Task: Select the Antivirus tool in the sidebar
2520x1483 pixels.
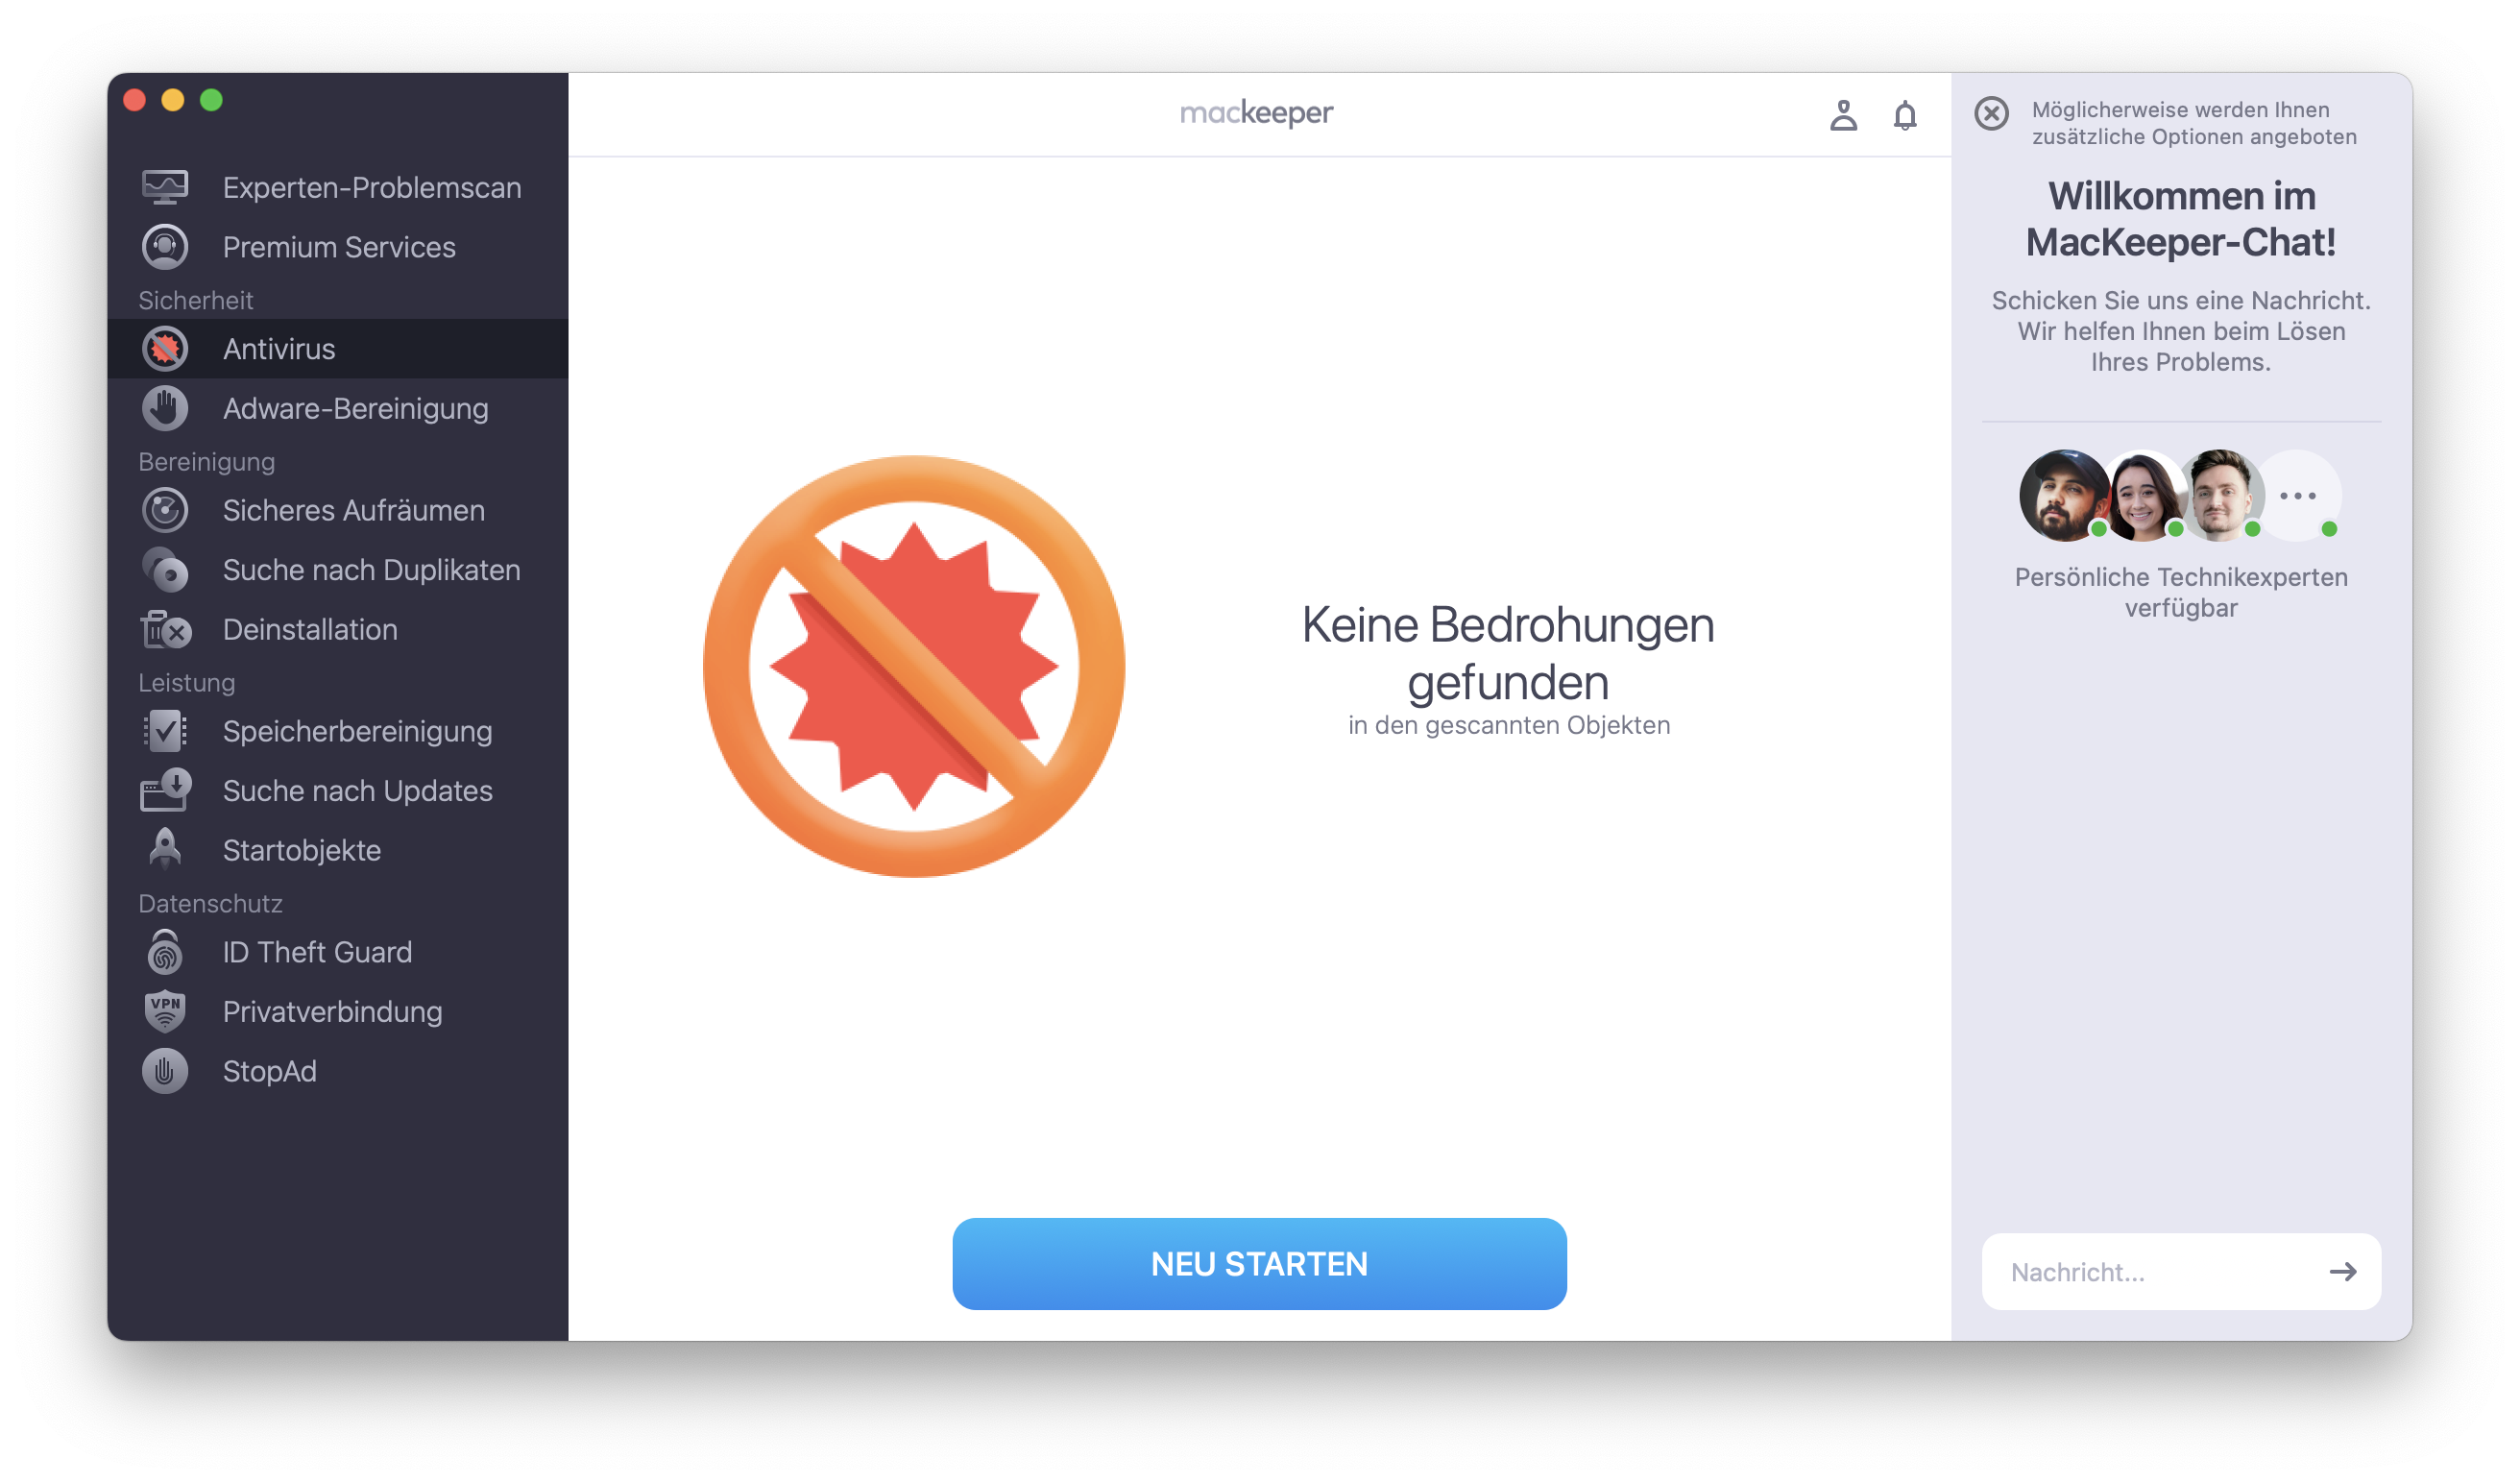Action: 279,348
